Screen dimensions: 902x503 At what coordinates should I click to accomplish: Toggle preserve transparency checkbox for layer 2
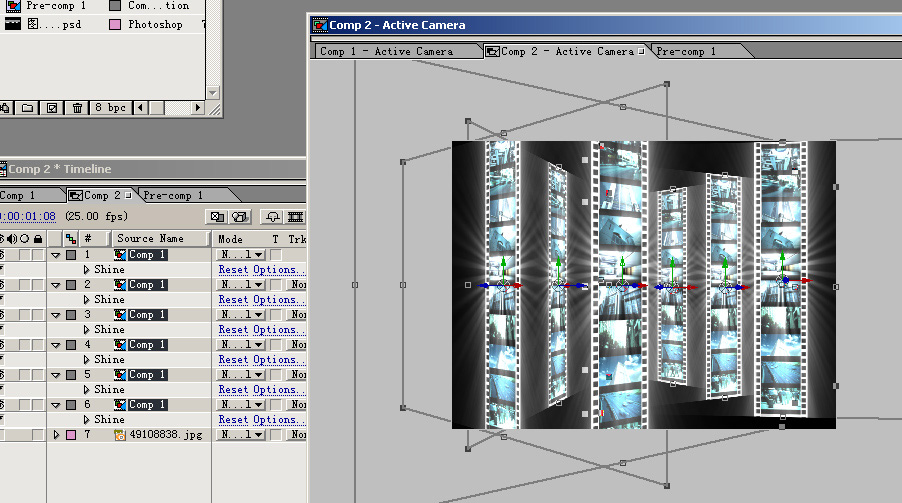pyautogui.click(x=276, y=284)
